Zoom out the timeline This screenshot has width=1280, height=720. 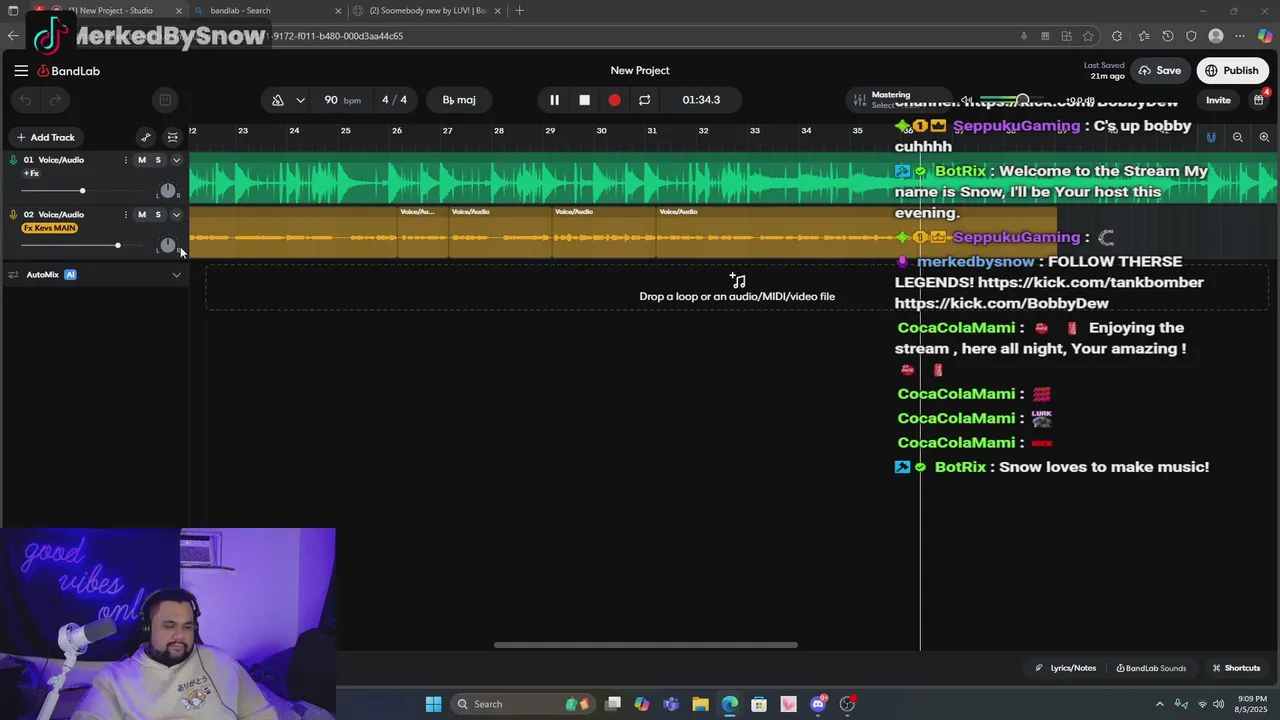[x=1238, y=137]
